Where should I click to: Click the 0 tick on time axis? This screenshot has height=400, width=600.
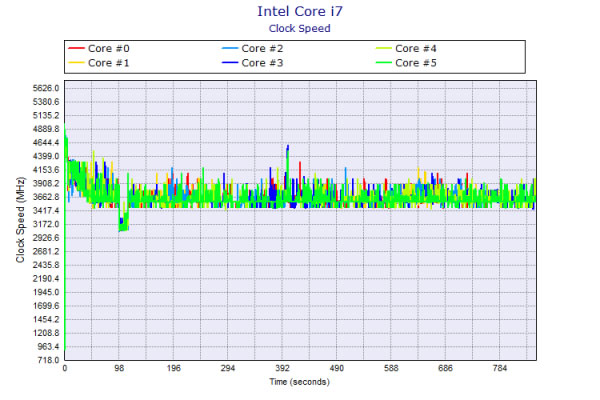pyautogui.click(x=65, y=368)
